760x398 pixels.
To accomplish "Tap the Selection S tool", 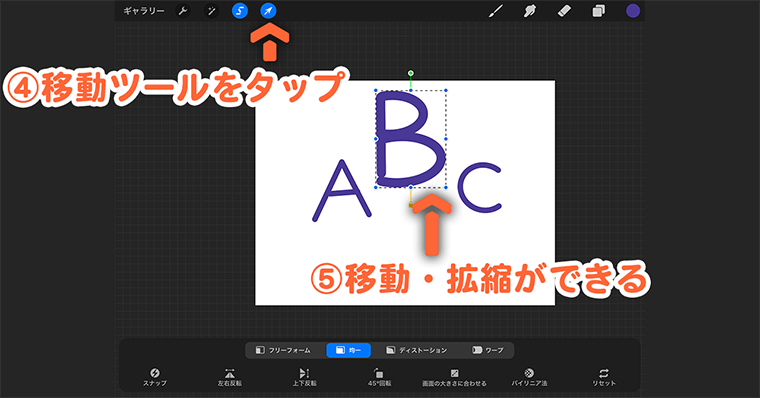I will [x=239, y=11].
